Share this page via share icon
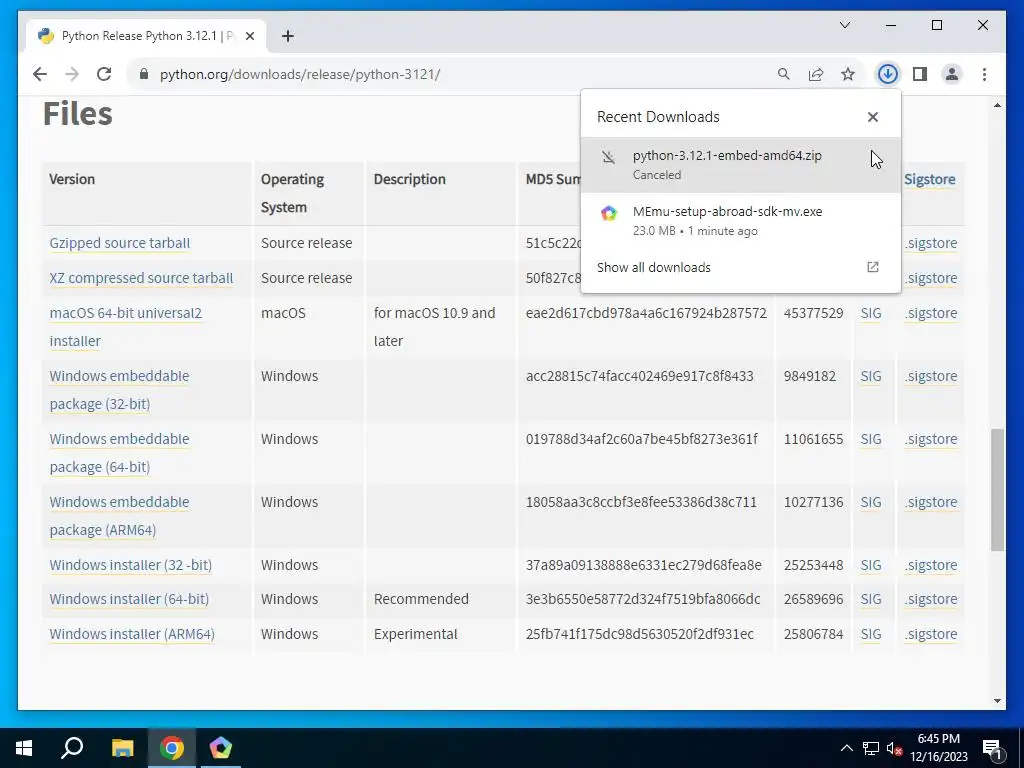Image resolution: width=1024 pixels, height=768 pixels. coord(816,74)
